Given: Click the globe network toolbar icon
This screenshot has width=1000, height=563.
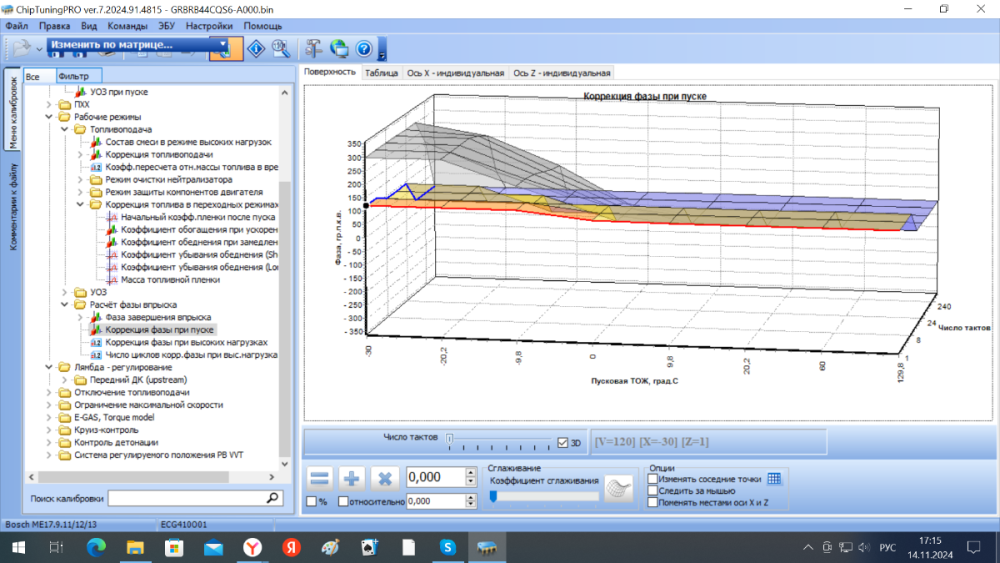Looking at the screenshot, I should pyautogui.click(x=339, y=47).
